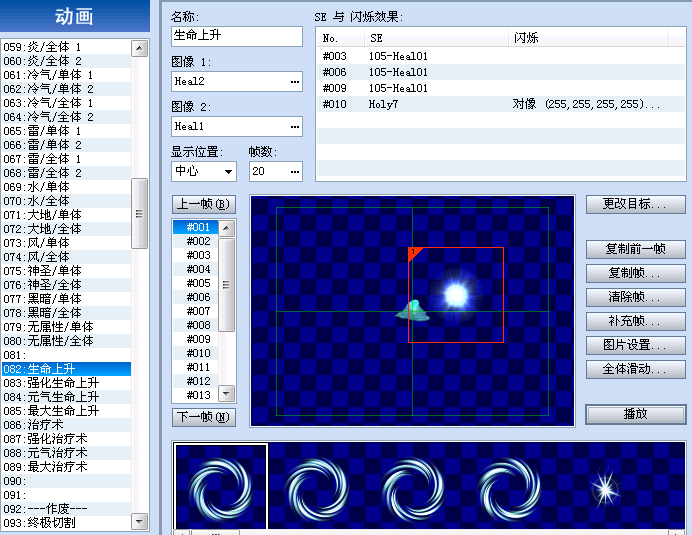Click the 清除帧 button

pyautogui.click(x=636, y=297)
